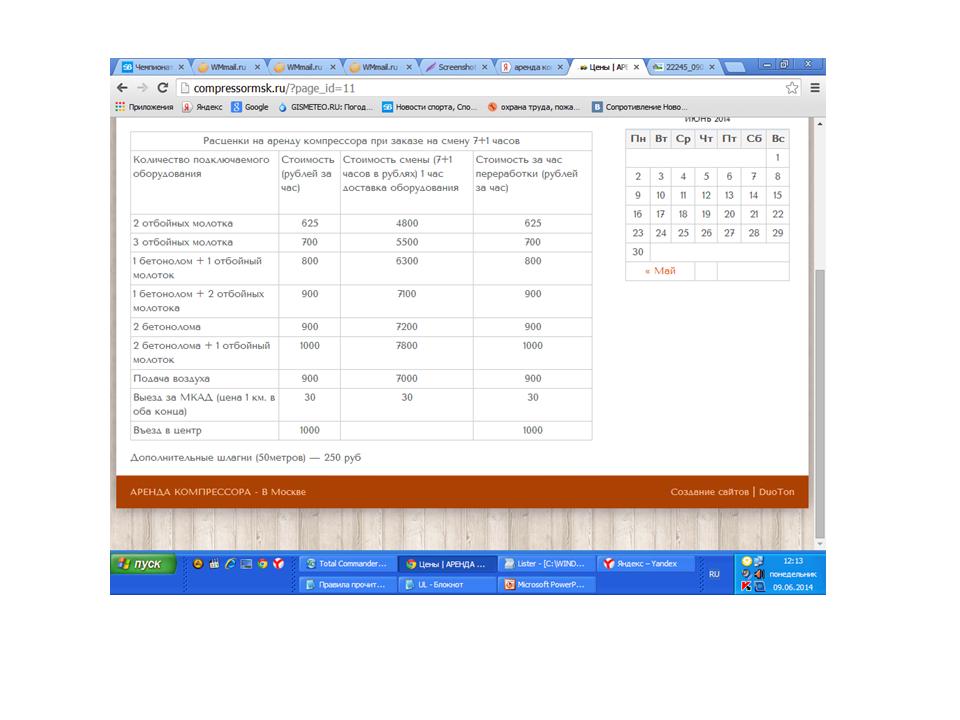Switch to Microsoft PowerP… taskbar button

[x=546, y=585]
